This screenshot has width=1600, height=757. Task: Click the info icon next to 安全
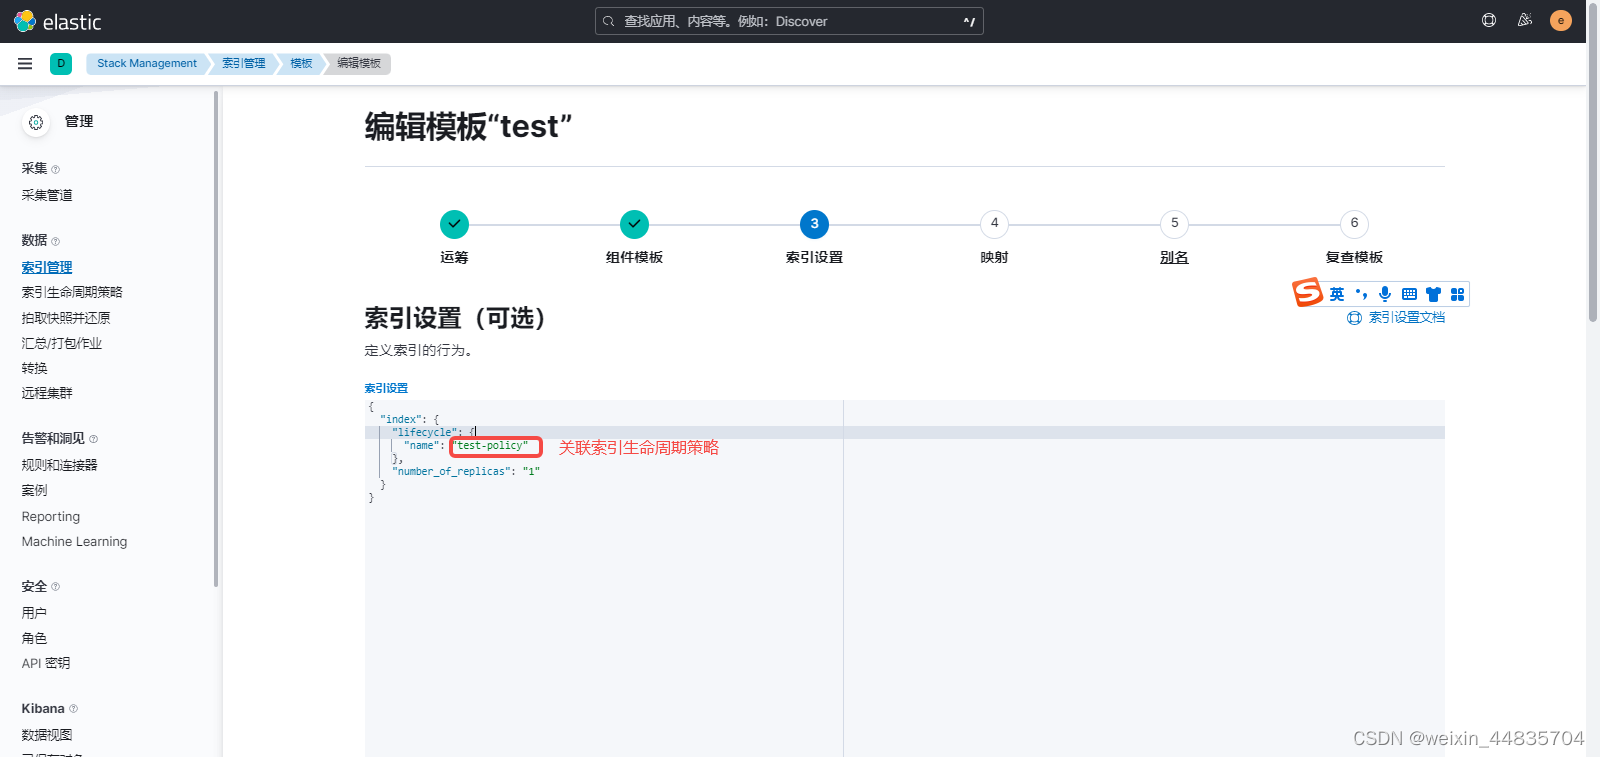55,587
